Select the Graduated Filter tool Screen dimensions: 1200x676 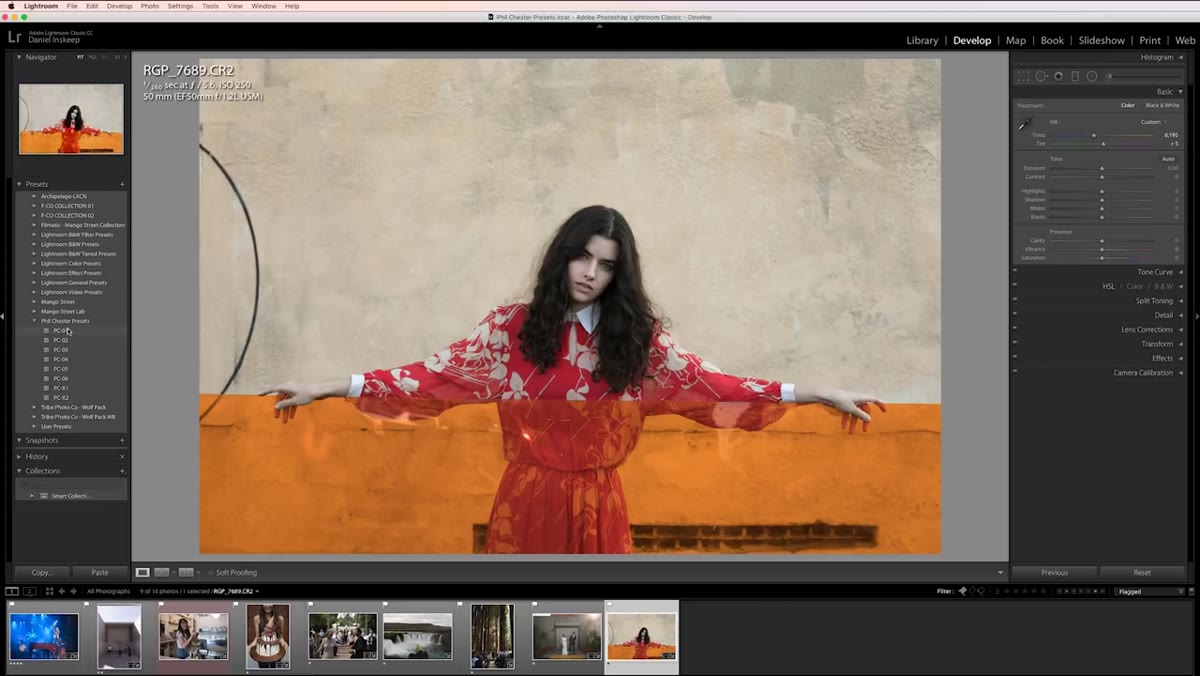1075,76
